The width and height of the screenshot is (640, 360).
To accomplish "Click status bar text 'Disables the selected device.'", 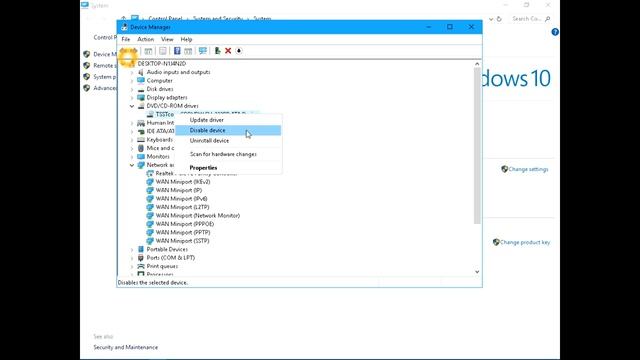I will tap(153, 282).
